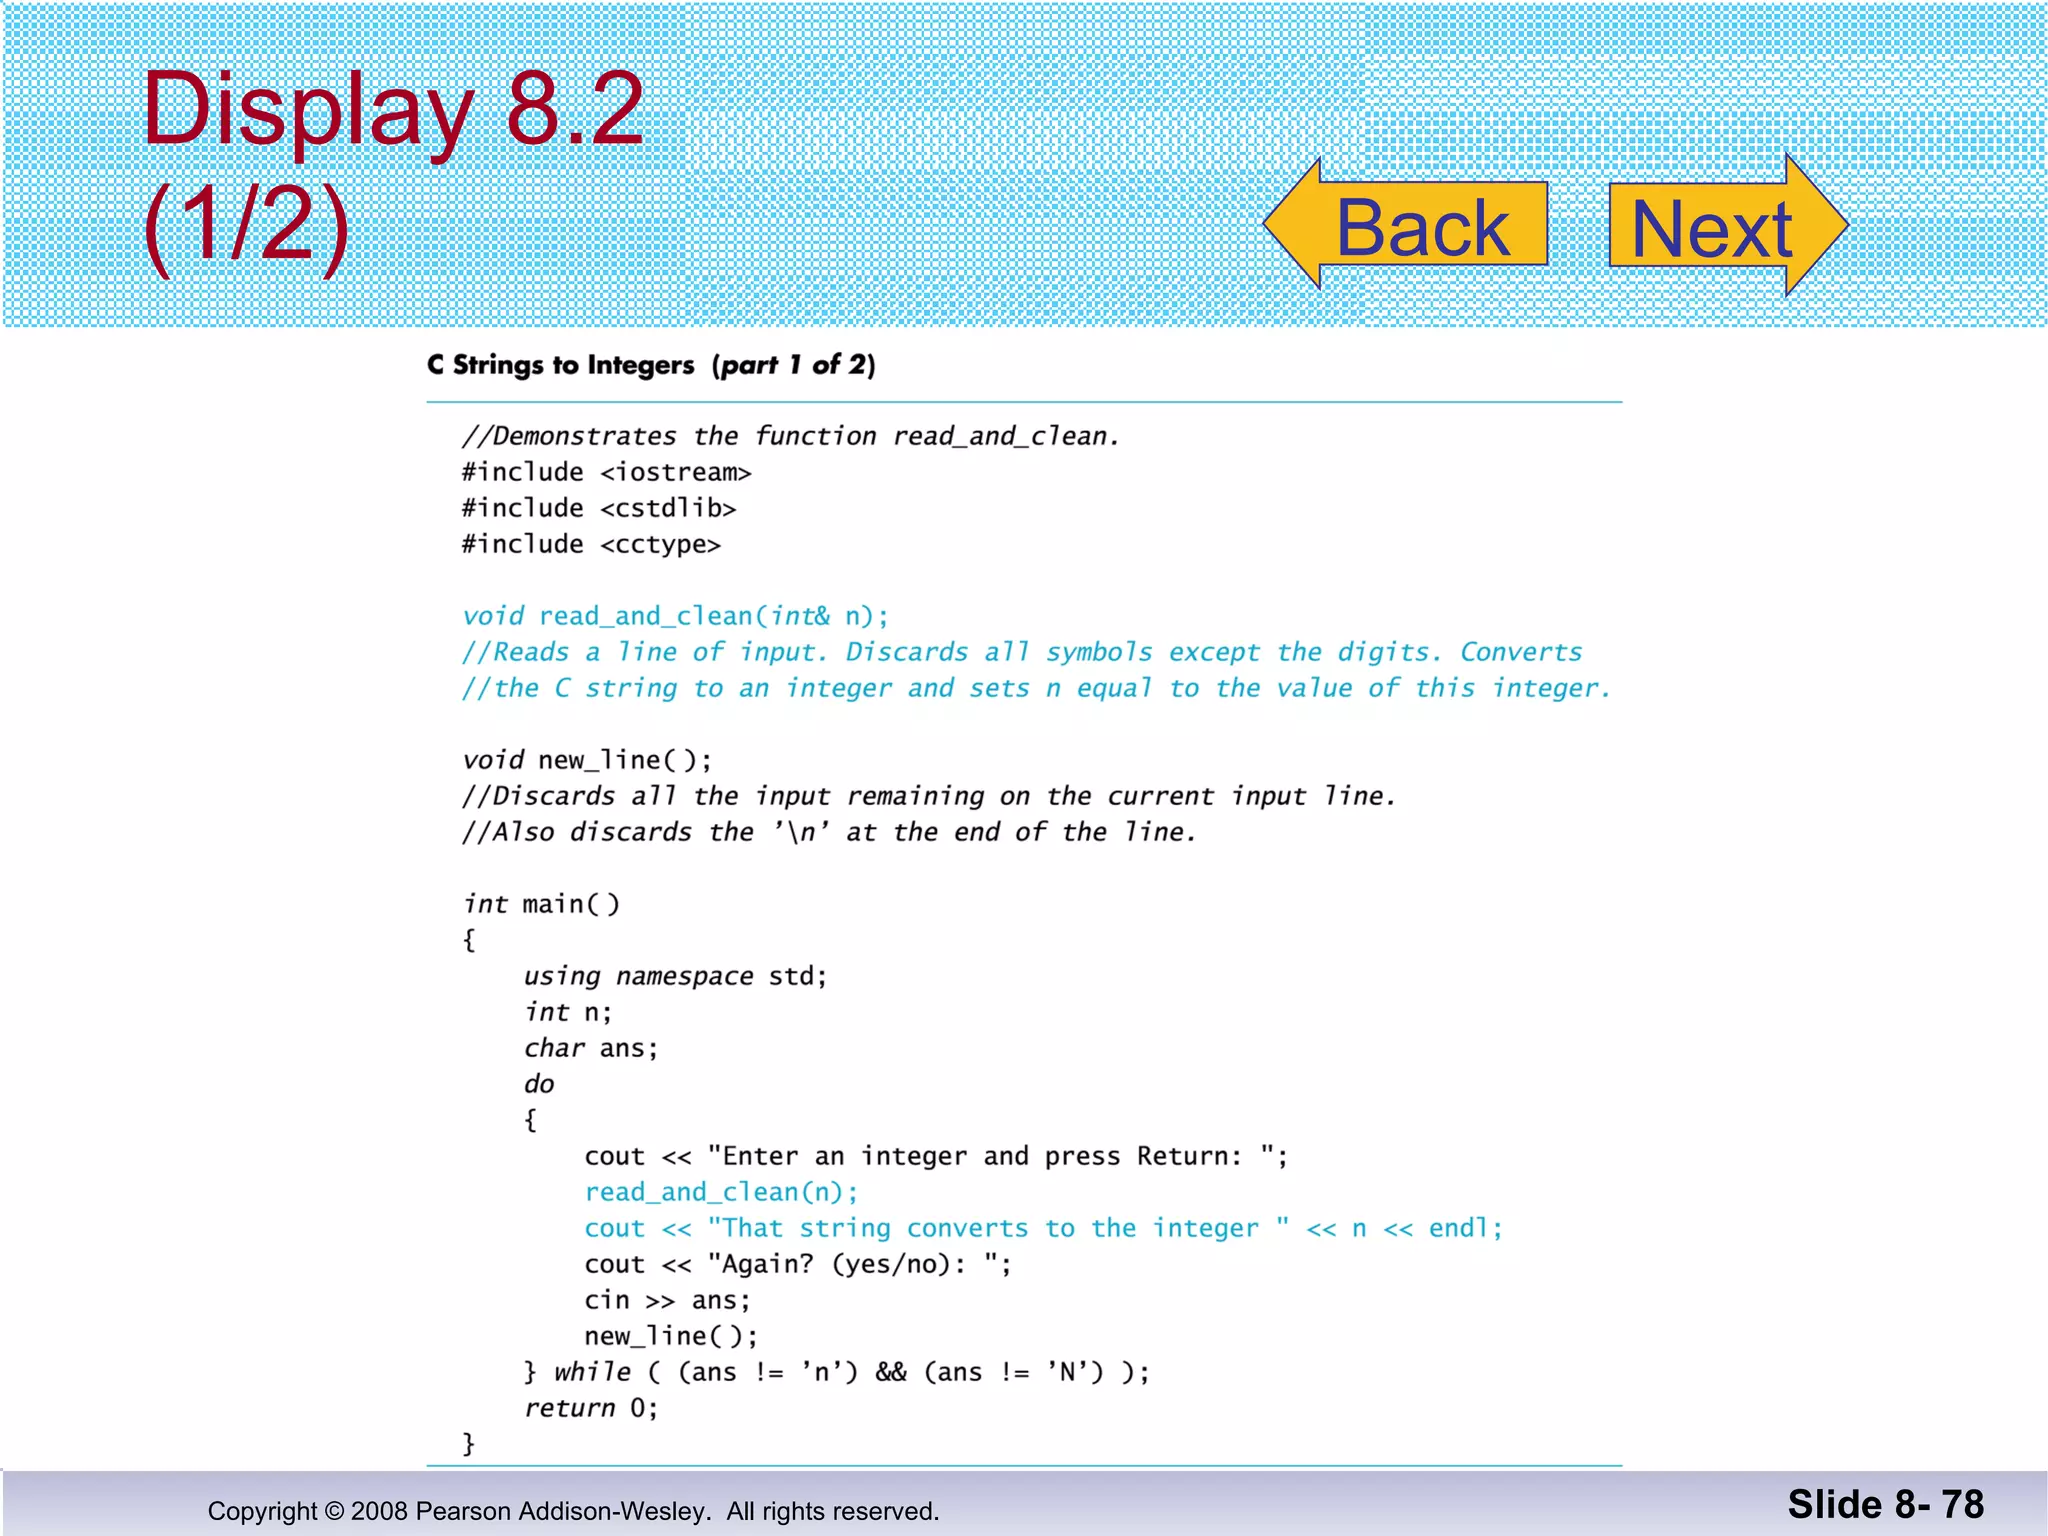2048x1536 pixels.
Task: Click the while condition line
Action: pos(837,1372)
